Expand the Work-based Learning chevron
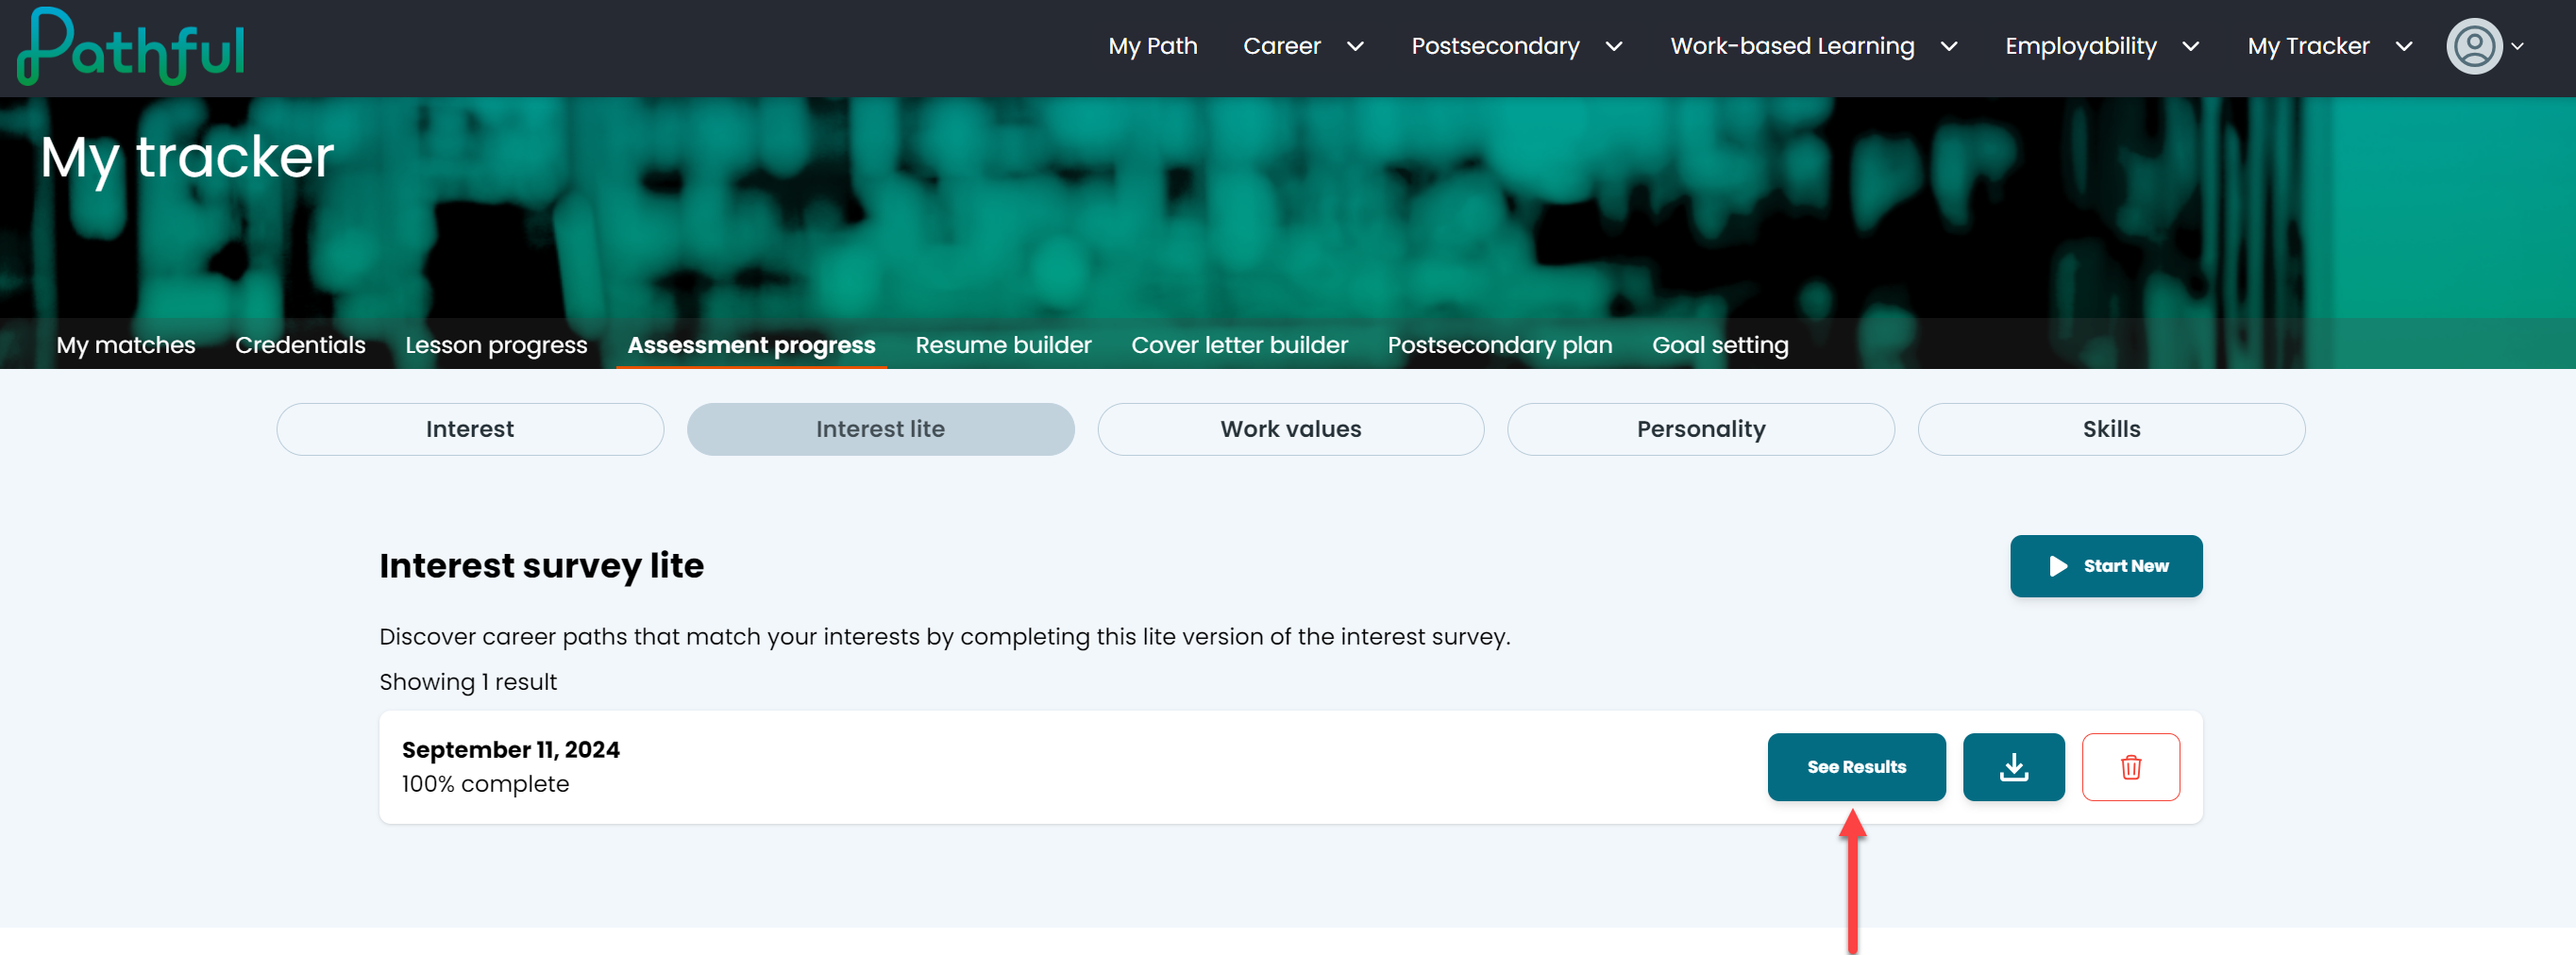 1949,47
